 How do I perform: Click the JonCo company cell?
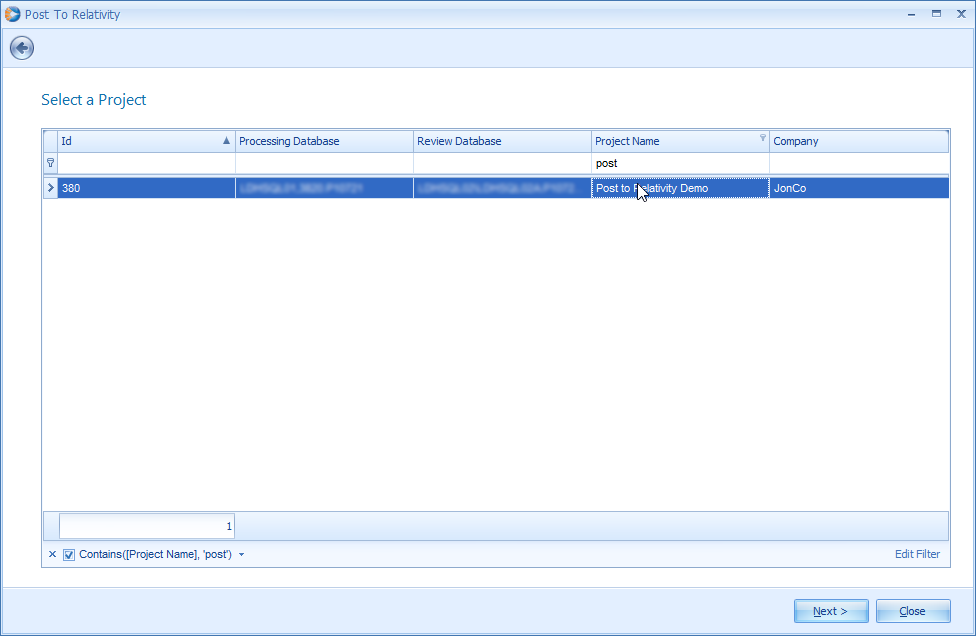(859, 188)
